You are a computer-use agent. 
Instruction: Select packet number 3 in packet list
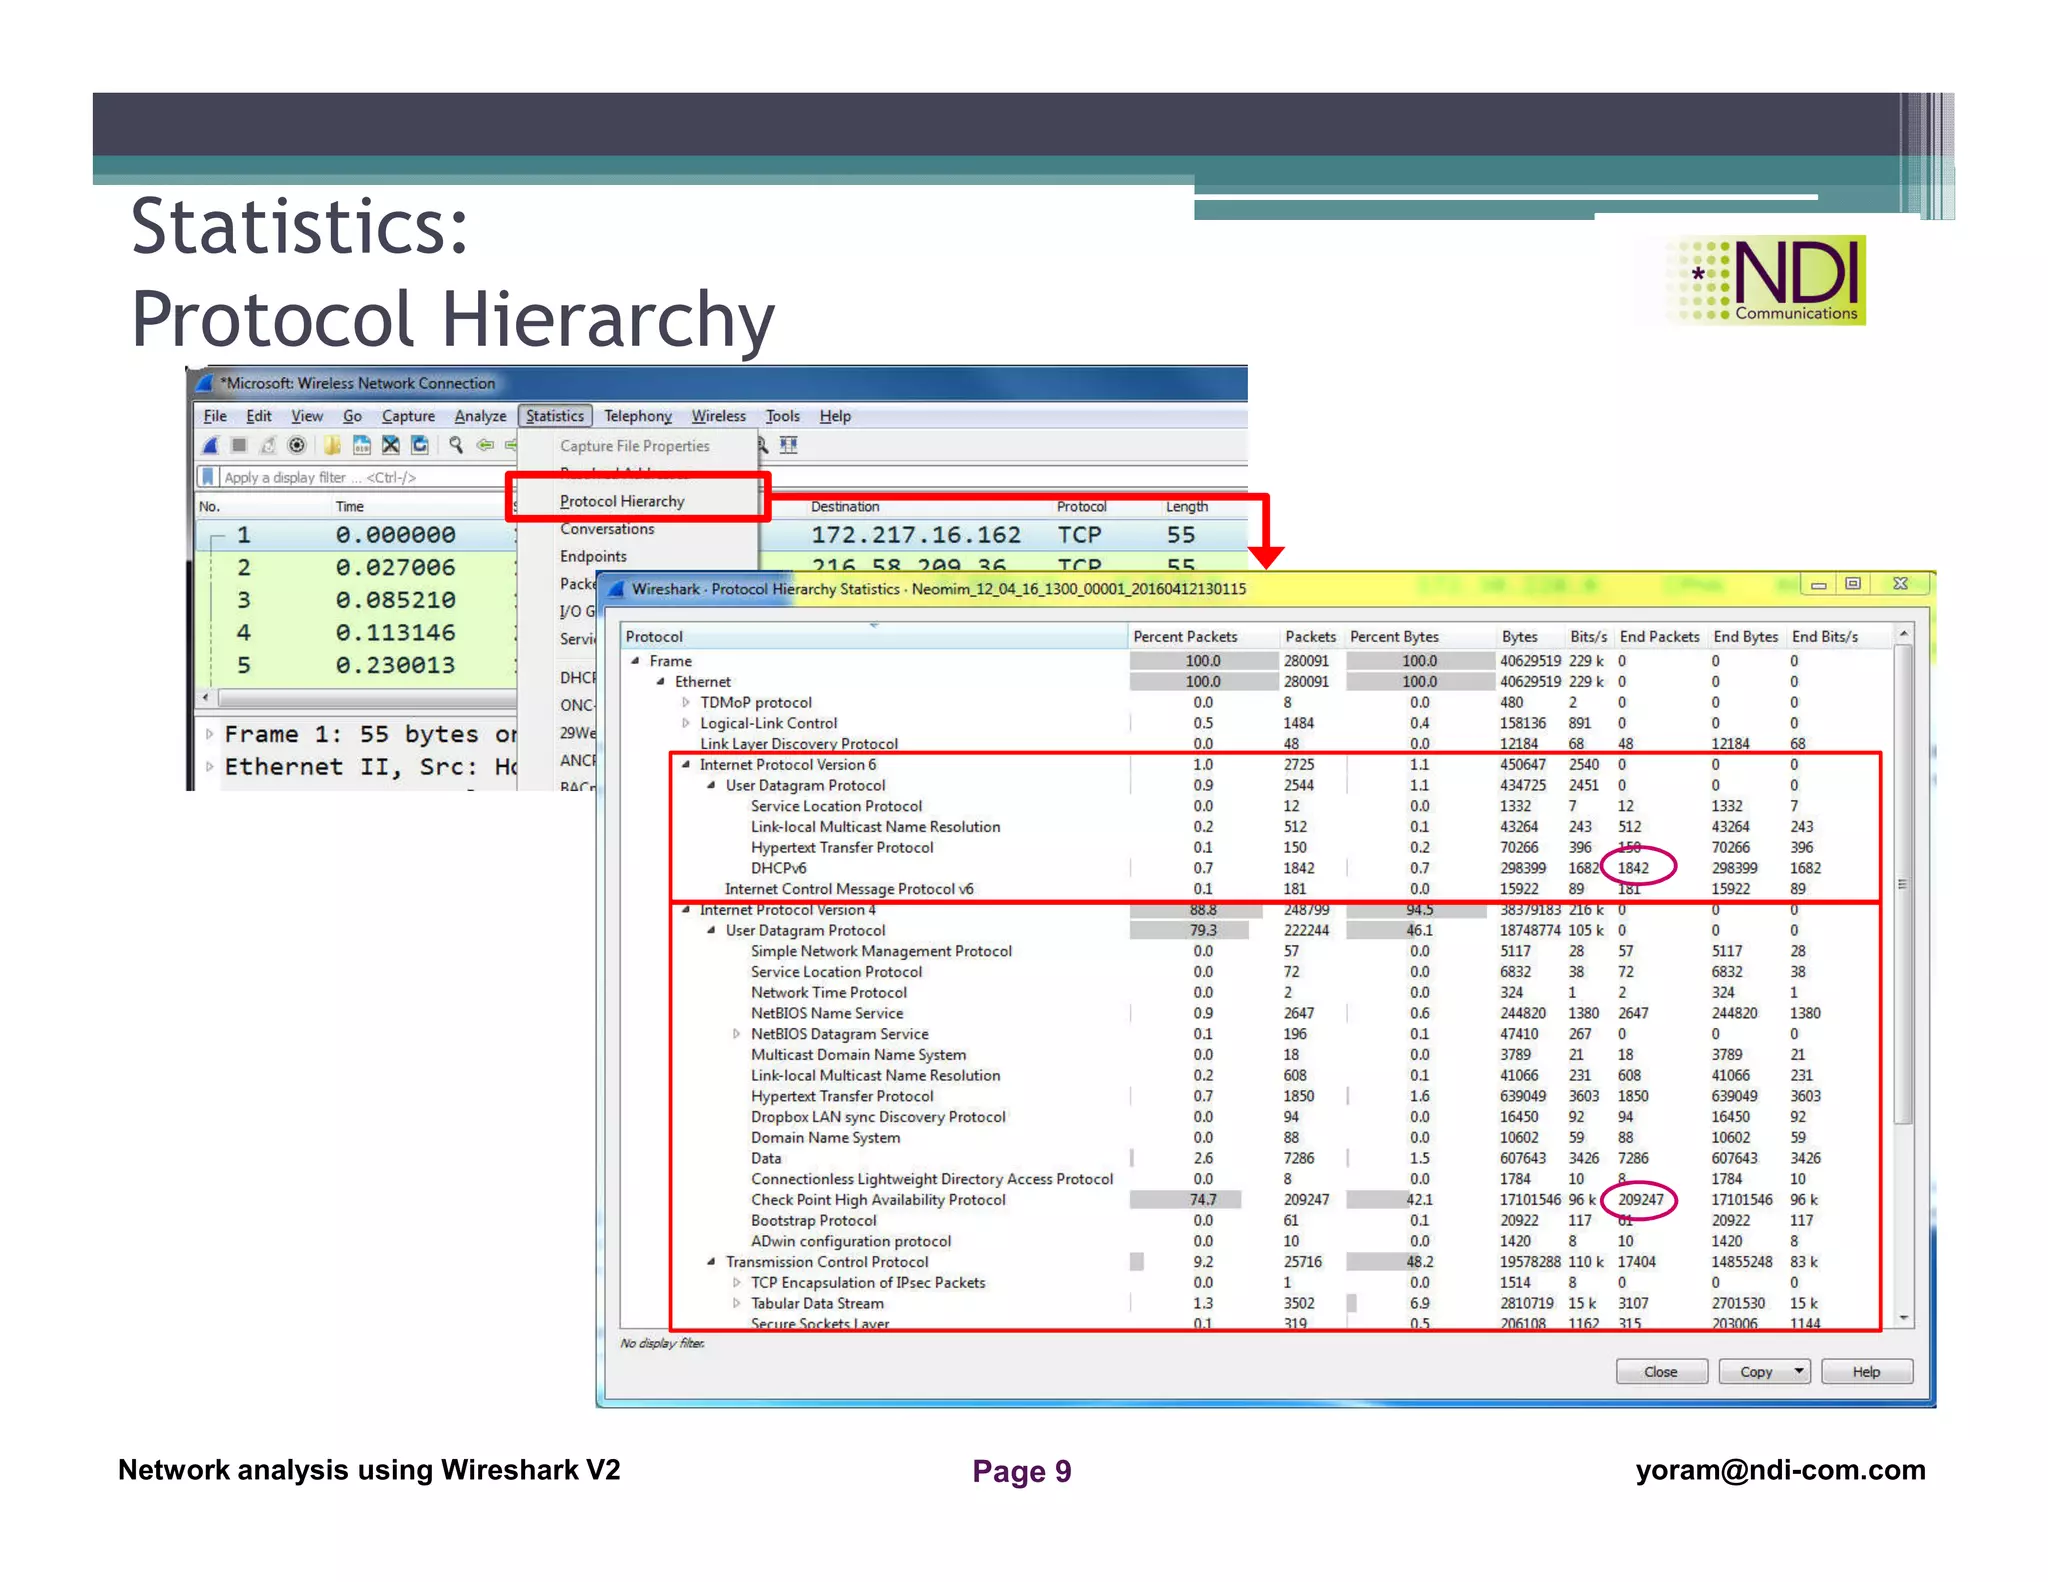click(x=355, y=600)
